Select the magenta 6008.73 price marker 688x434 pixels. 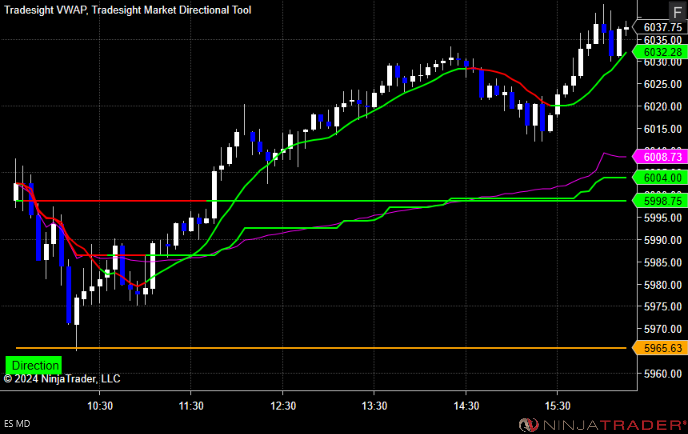coord(660,157)
